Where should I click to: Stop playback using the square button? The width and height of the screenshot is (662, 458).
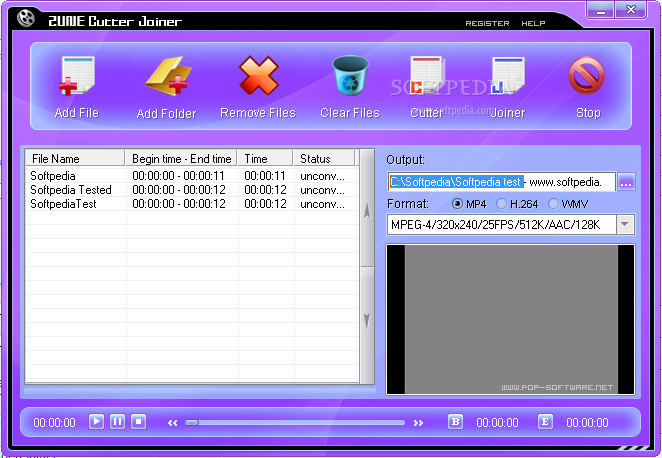click(138, 421)
